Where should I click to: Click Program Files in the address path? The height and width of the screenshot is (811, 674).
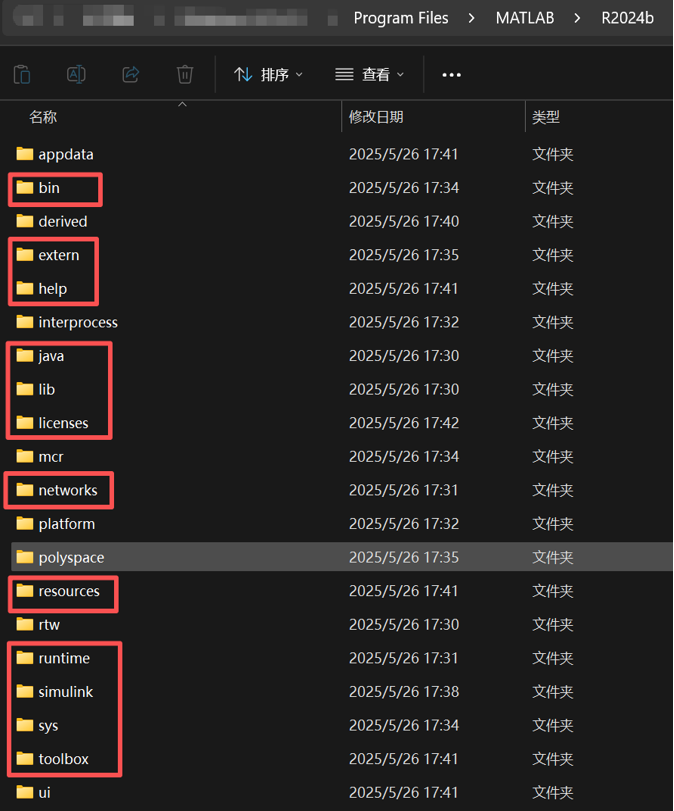click(401, 18)
